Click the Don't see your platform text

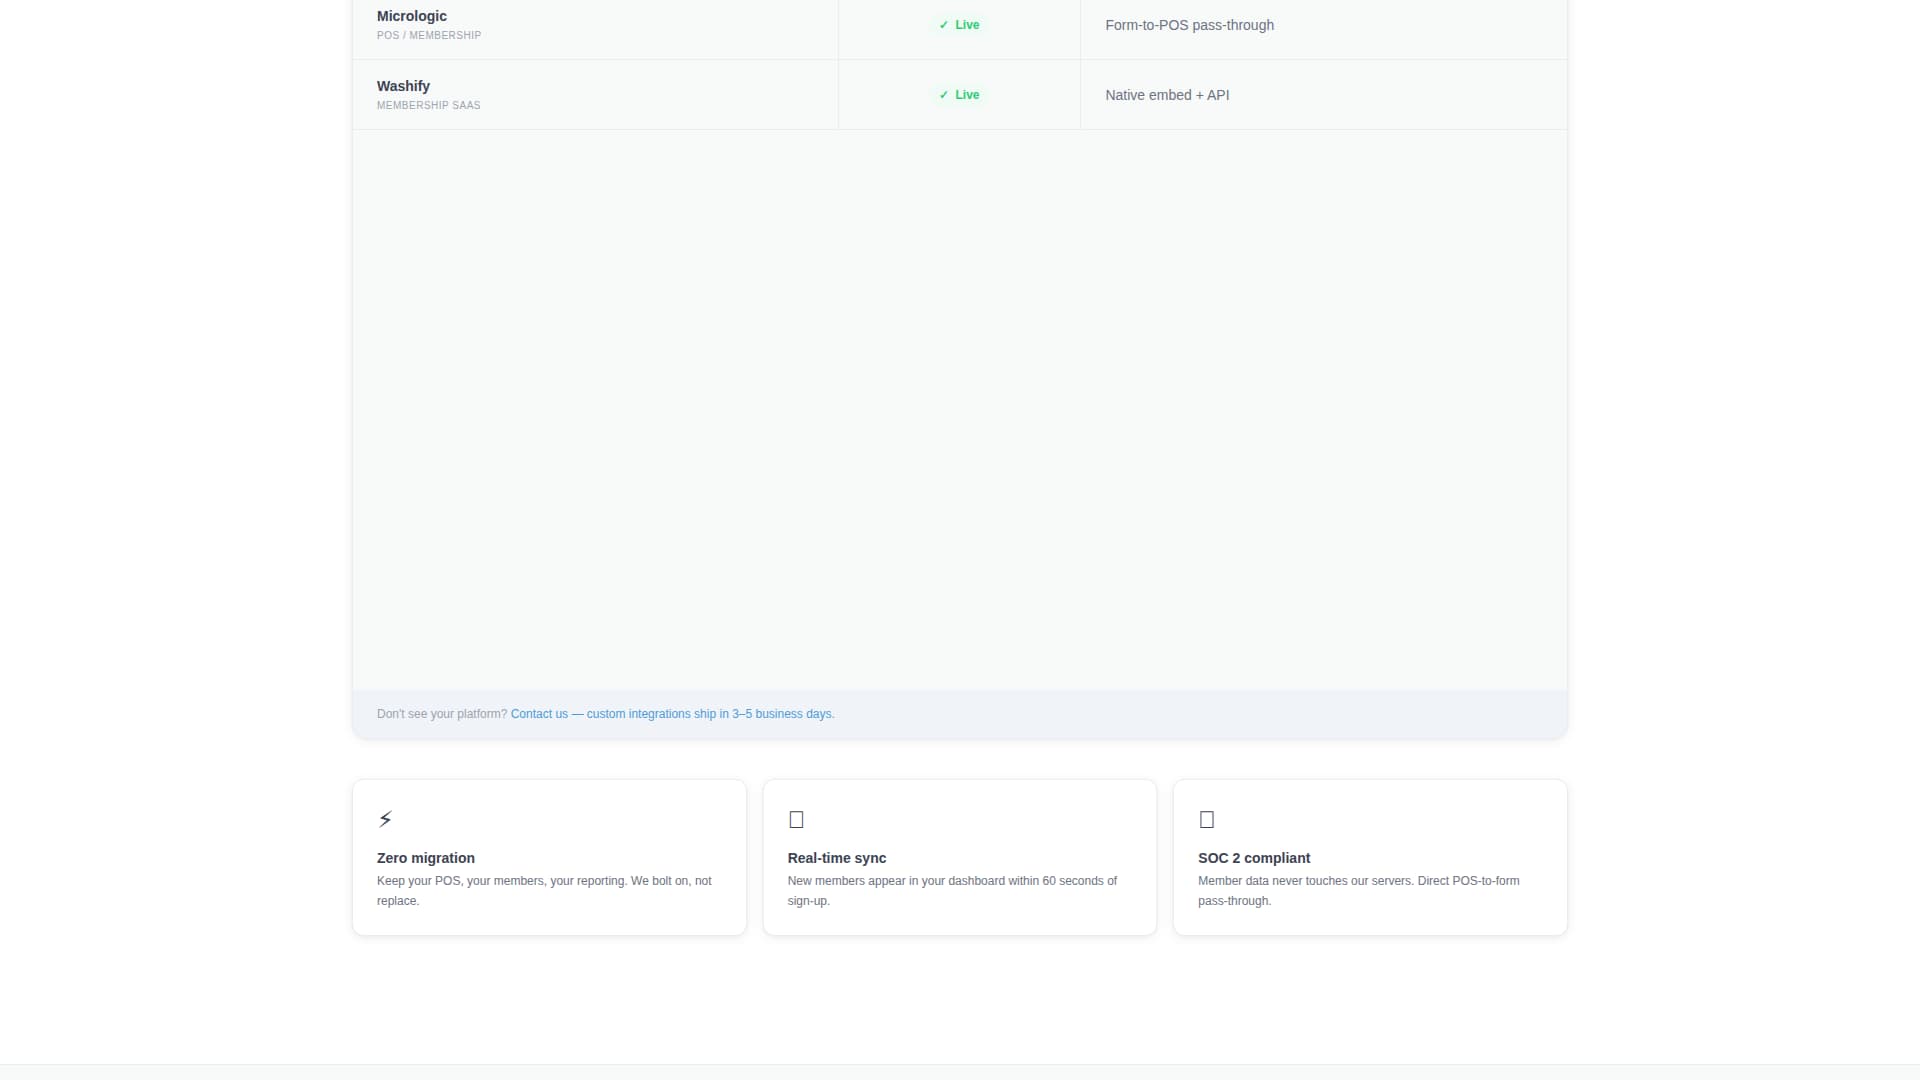click(442, 714)
